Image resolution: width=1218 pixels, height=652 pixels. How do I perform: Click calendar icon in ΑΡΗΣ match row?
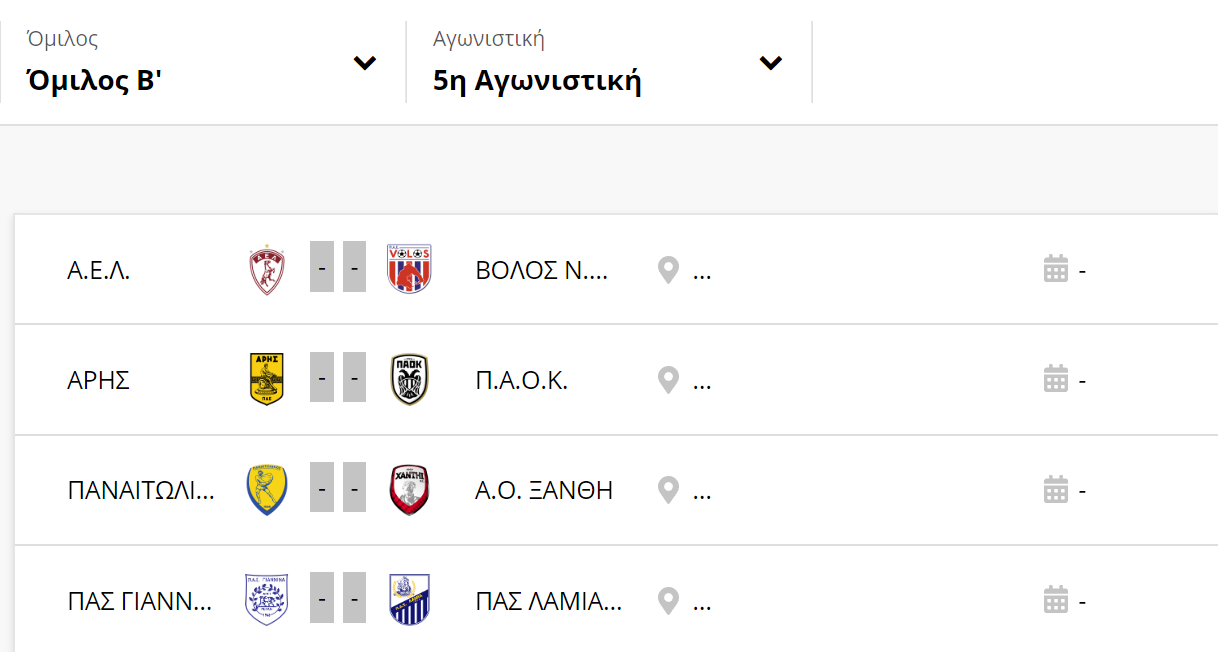tap(1056, 380)
